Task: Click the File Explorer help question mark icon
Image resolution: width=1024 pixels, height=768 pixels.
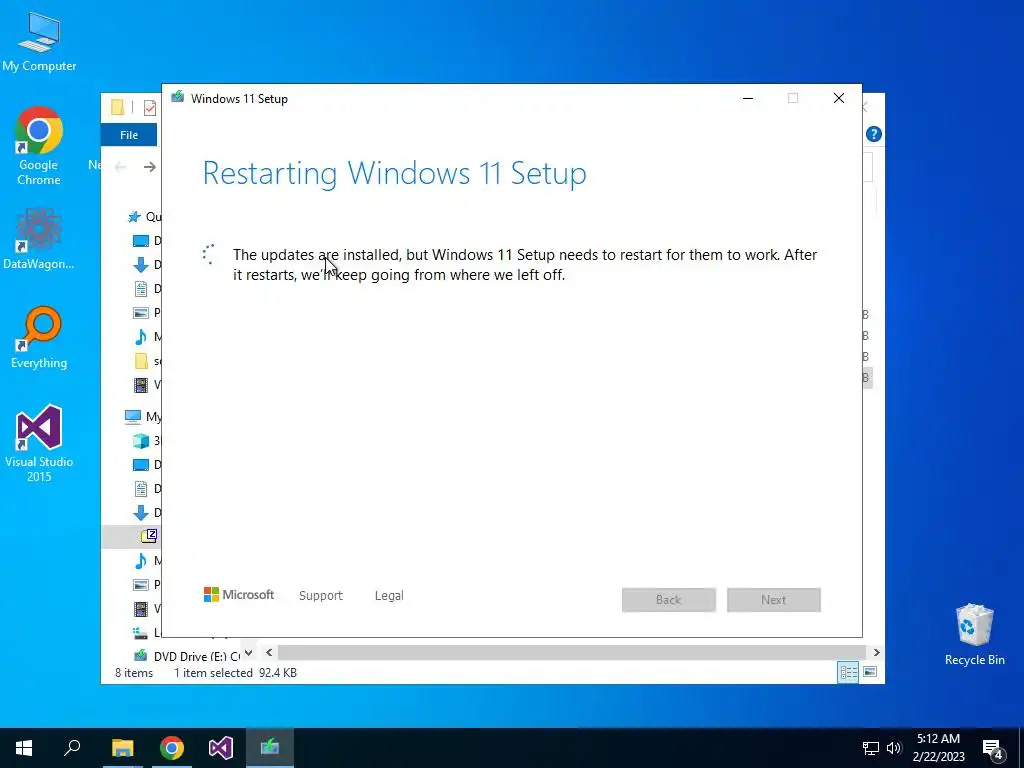Action: click(x=874, y=134)
